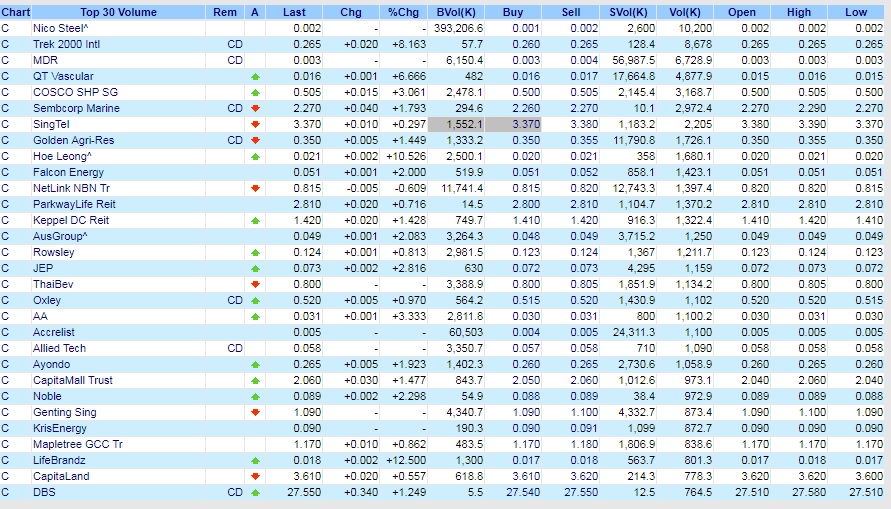Sort table by BVol(K) column header
This screenshot has width=891, height=509.
[x=456, y=12]
